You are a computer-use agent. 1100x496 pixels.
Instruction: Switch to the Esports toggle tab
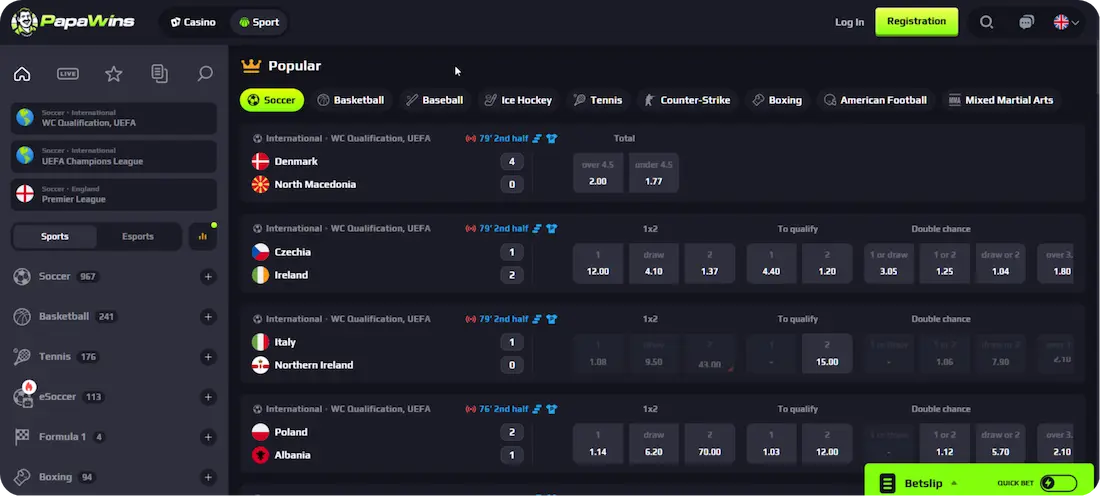point(138,236)
